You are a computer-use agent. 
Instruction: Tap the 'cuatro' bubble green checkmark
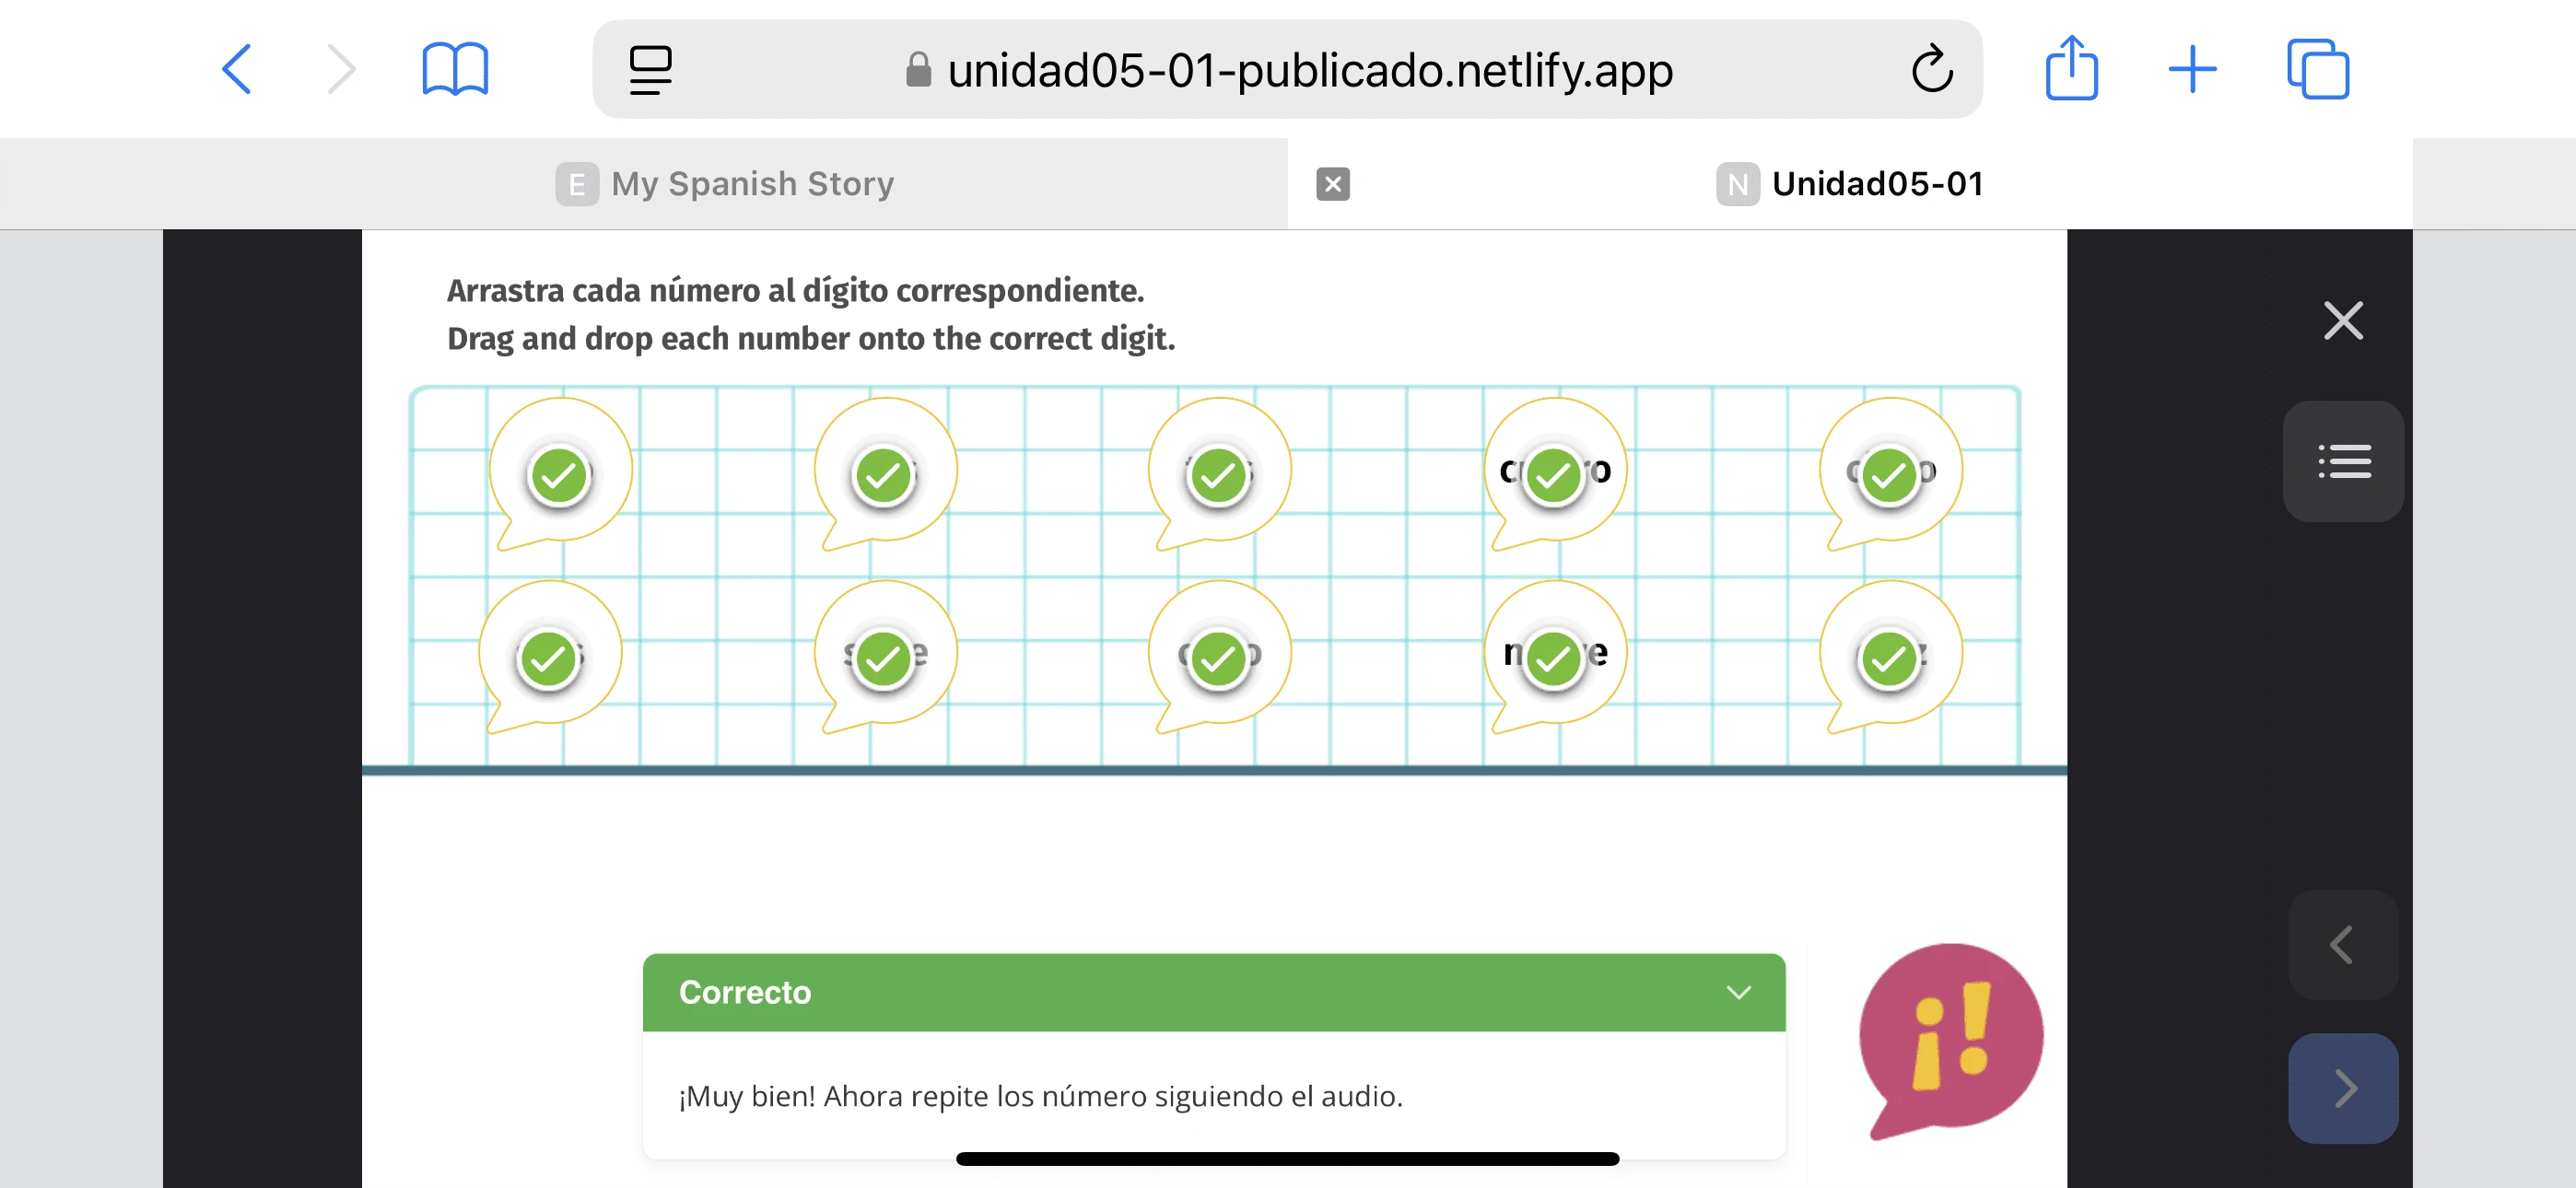click(1553, 474)
